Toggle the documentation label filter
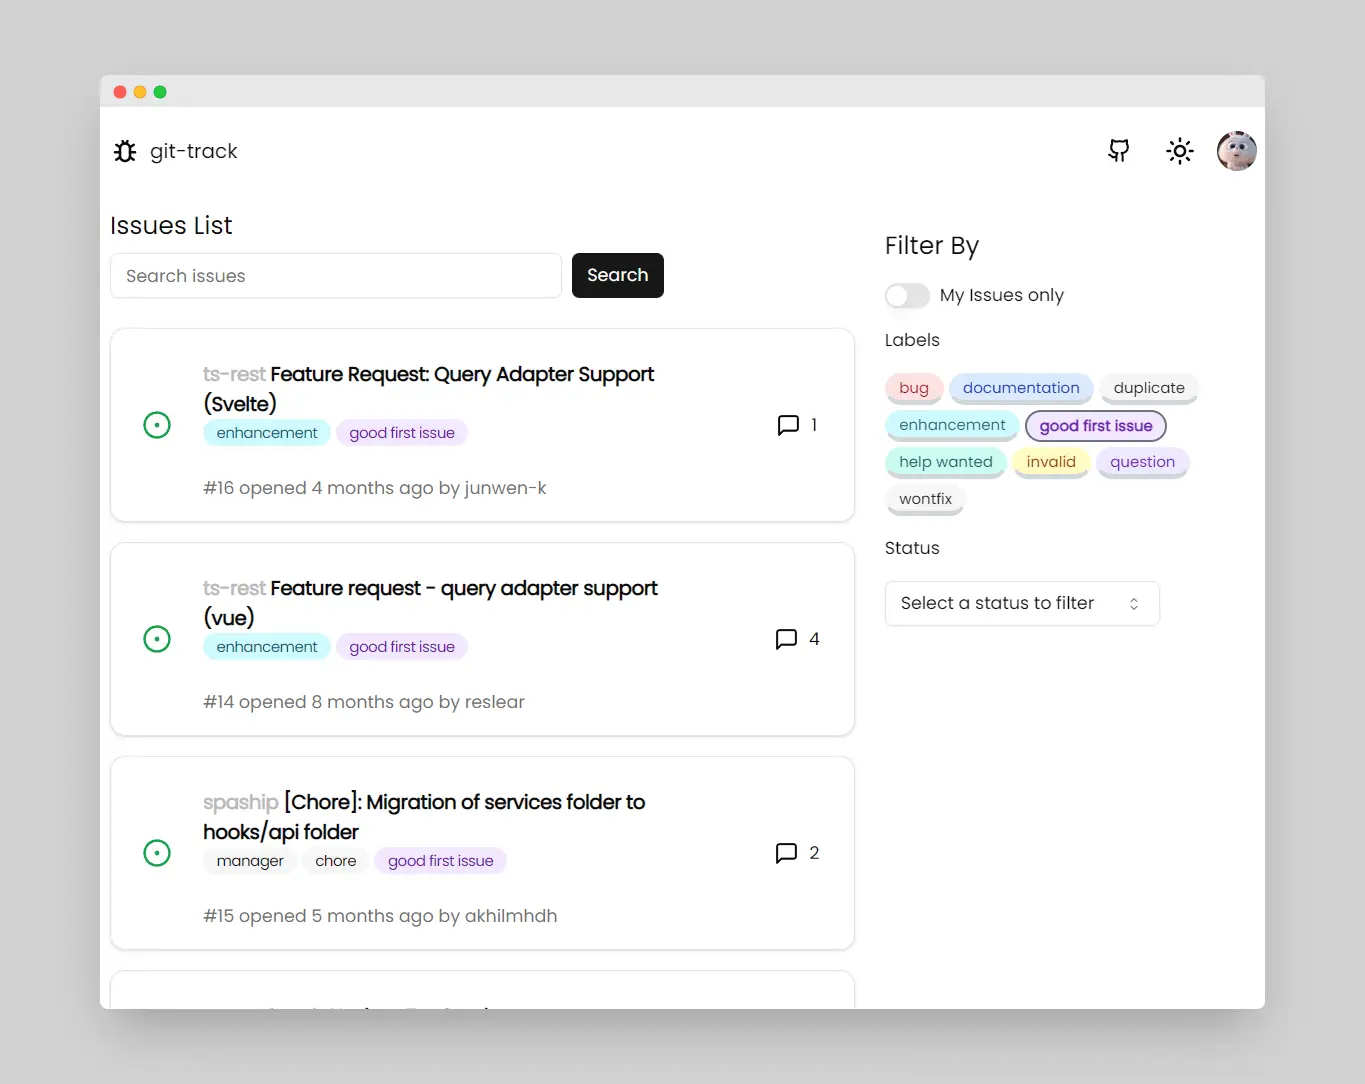 click(1021, 388)
